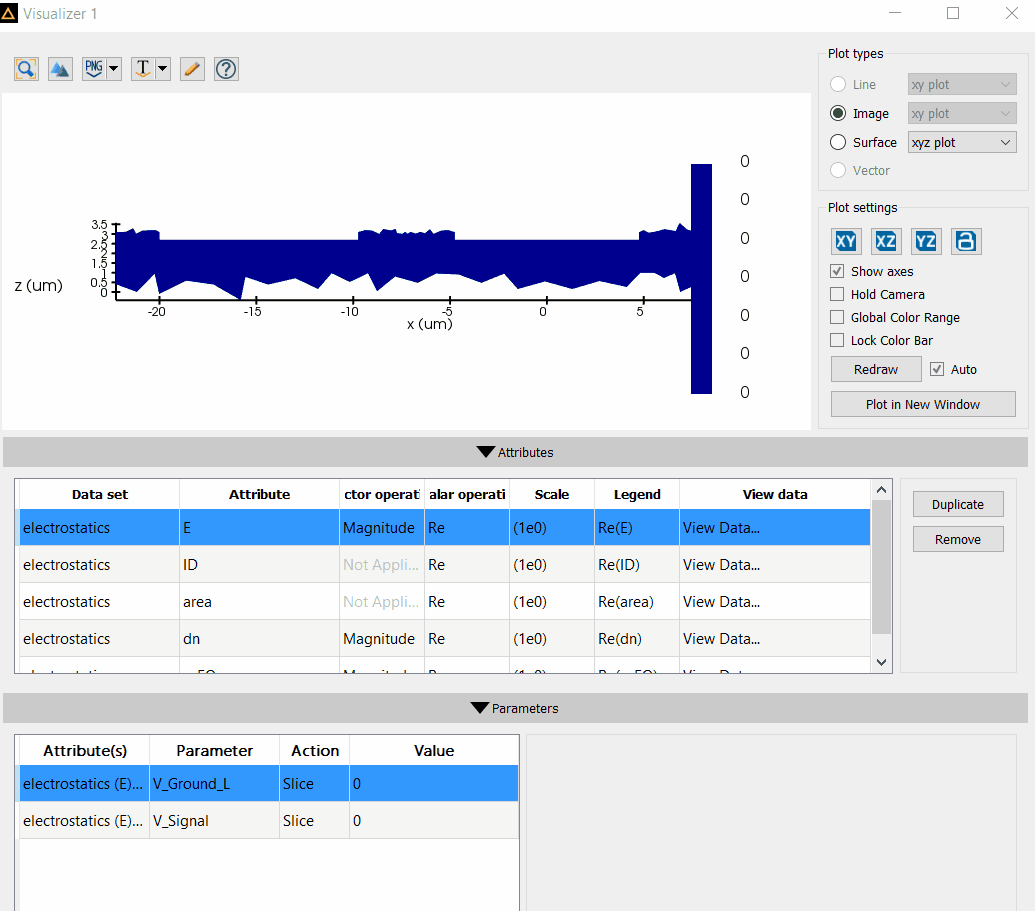Click the V_Signal value field
The width and height of the screenshot is (1035, 911).
pos(434,821)
